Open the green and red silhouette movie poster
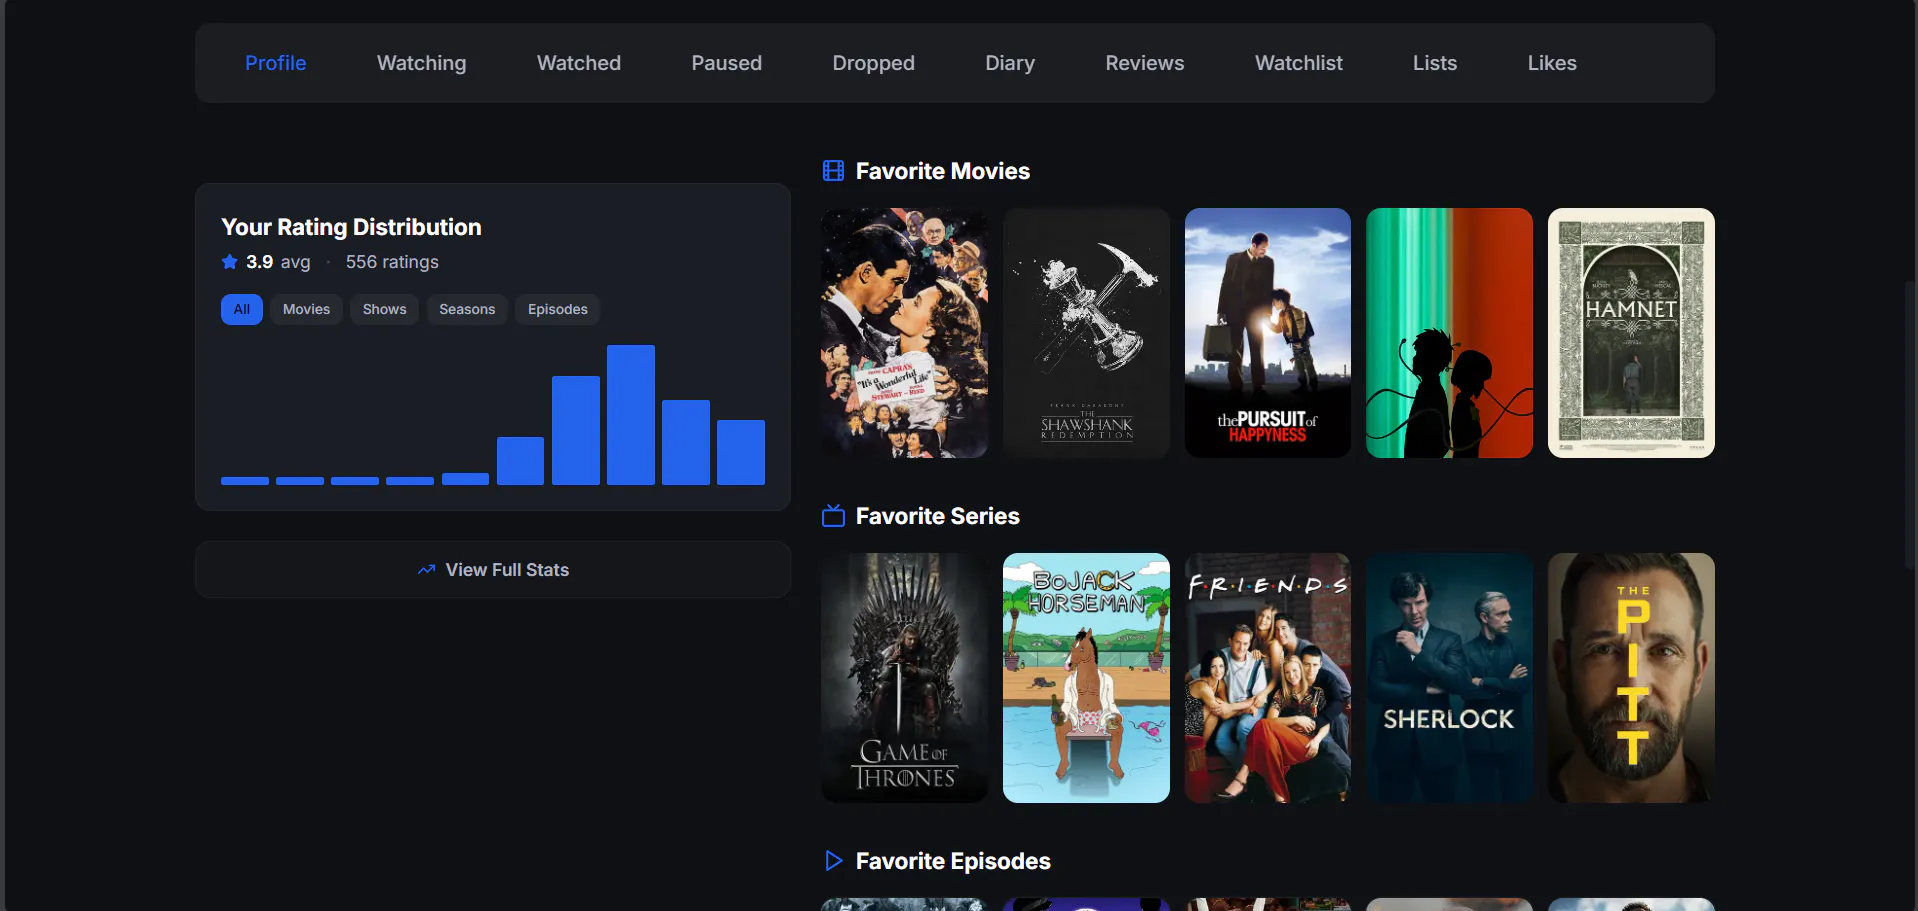1918x911 pixels. [1449, 333]
